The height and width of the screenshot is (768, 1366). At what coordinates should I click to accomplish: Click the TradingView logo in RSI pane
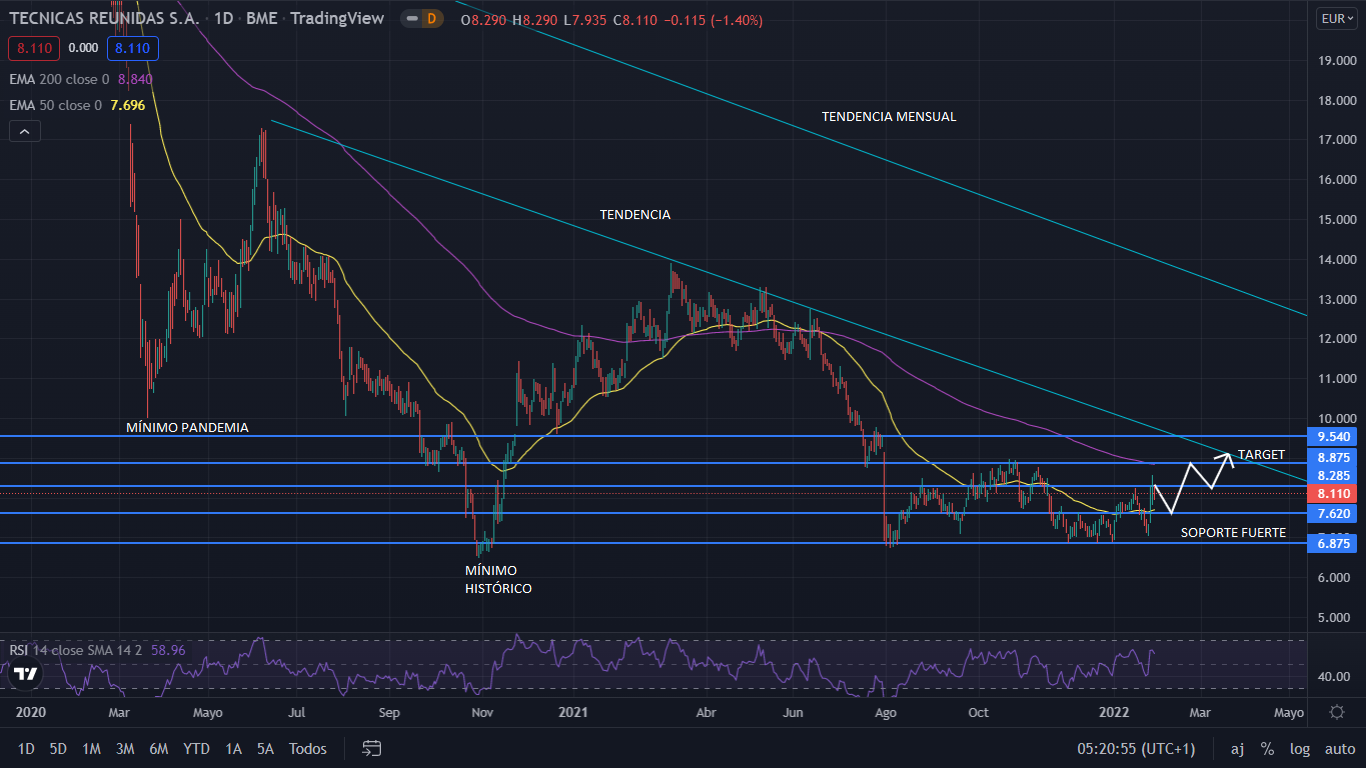26,674
